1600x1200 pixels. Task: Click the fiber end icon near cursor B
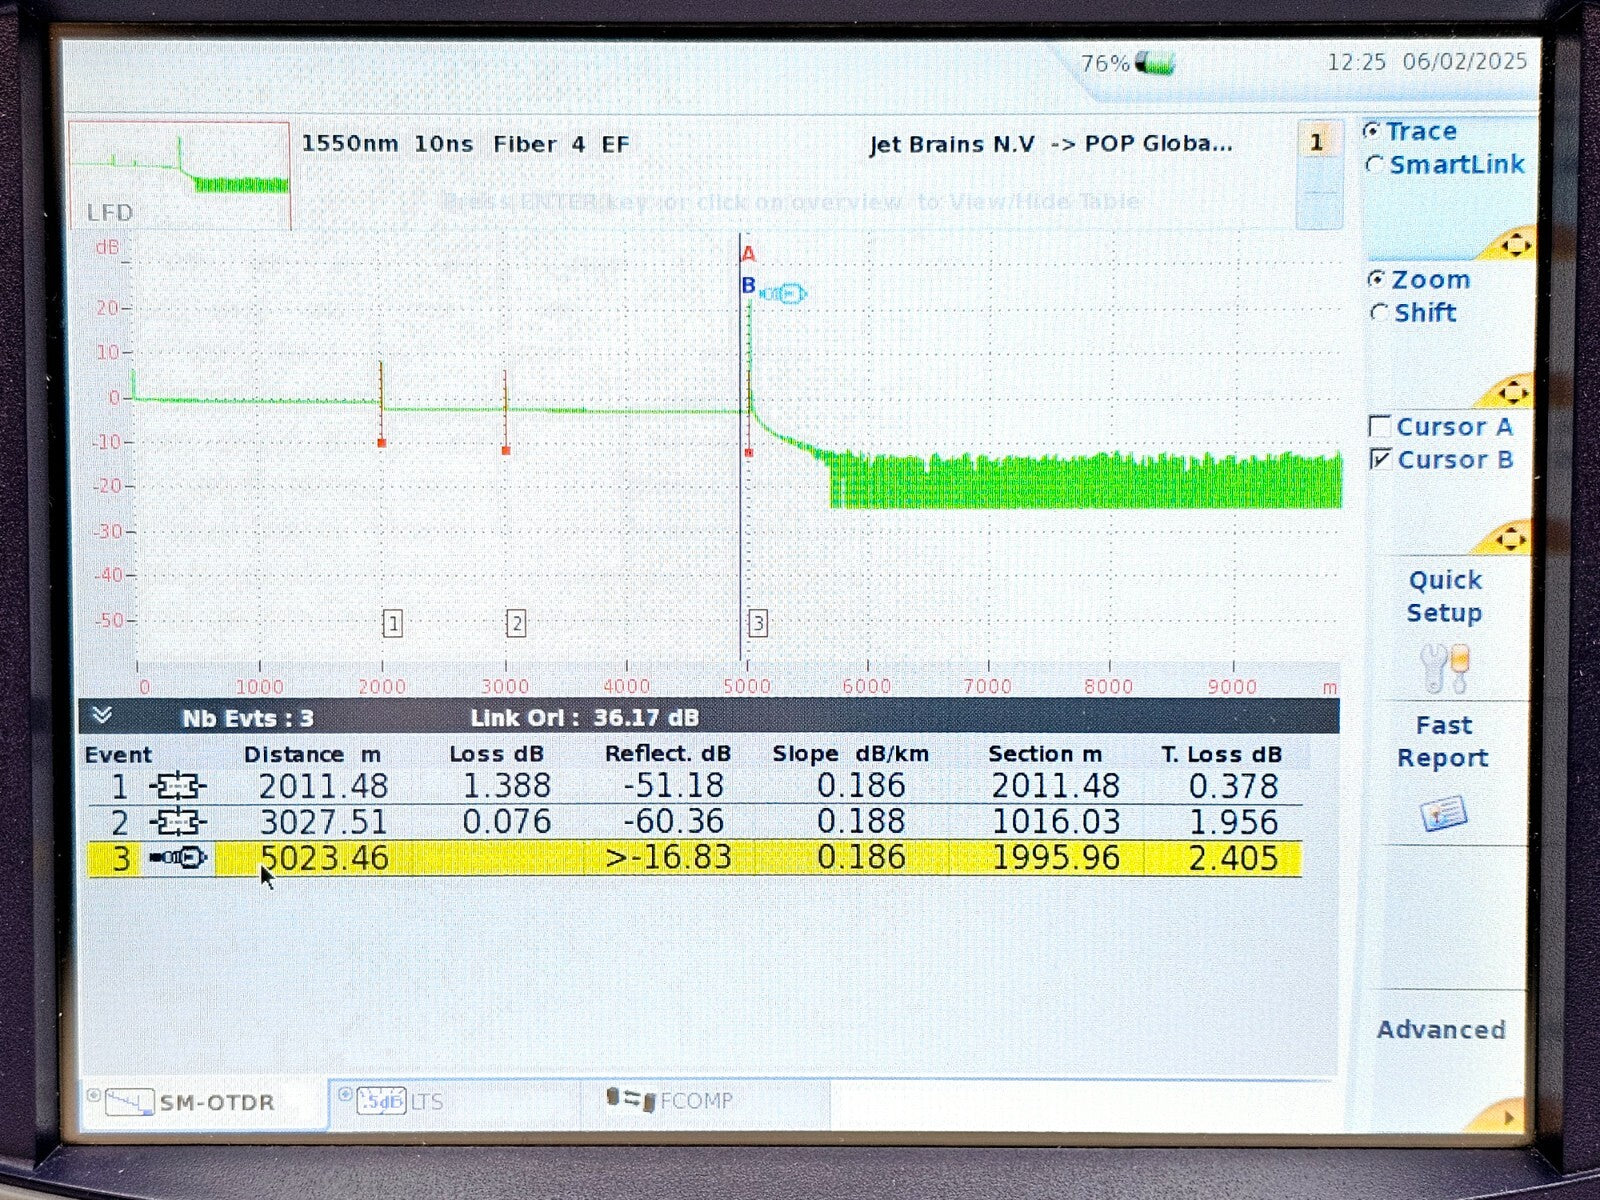pos(783,293)
